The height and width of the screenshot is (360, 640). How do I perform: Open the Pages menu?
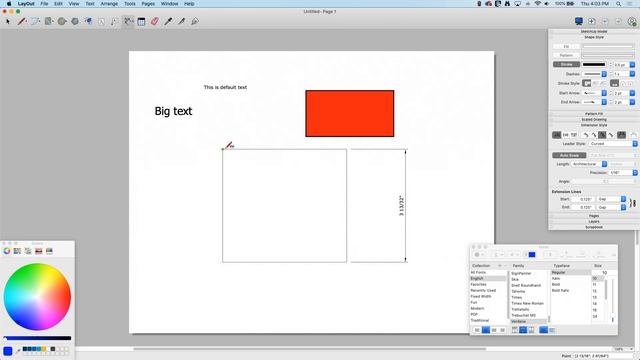click(x=148, y=4)
